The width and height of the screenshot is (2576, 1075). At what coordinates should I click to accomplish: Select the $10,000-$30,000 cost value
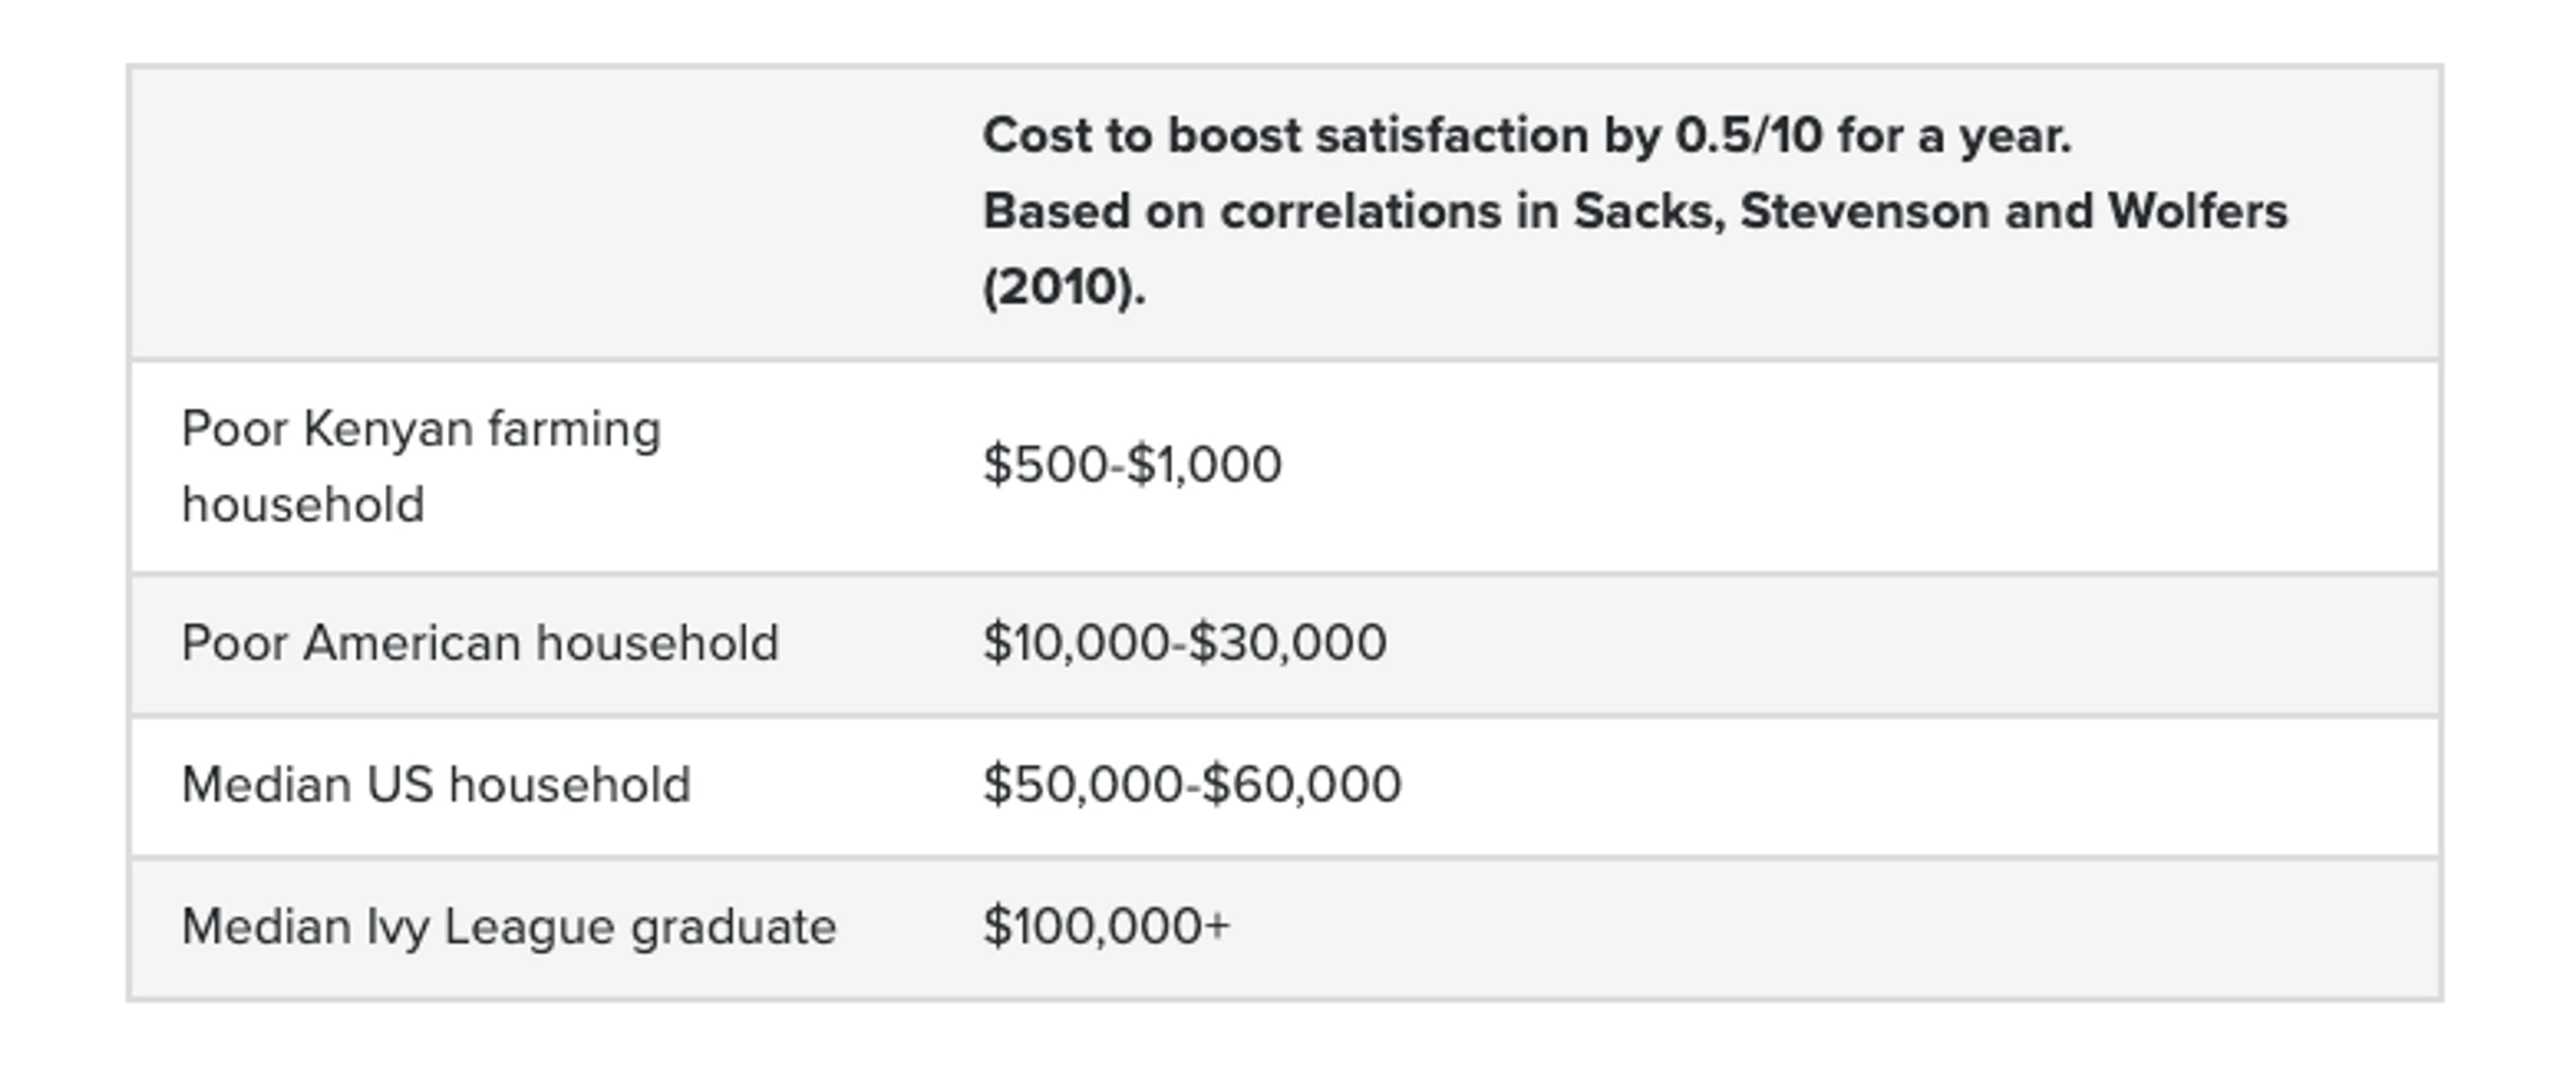coord(1184,643)
